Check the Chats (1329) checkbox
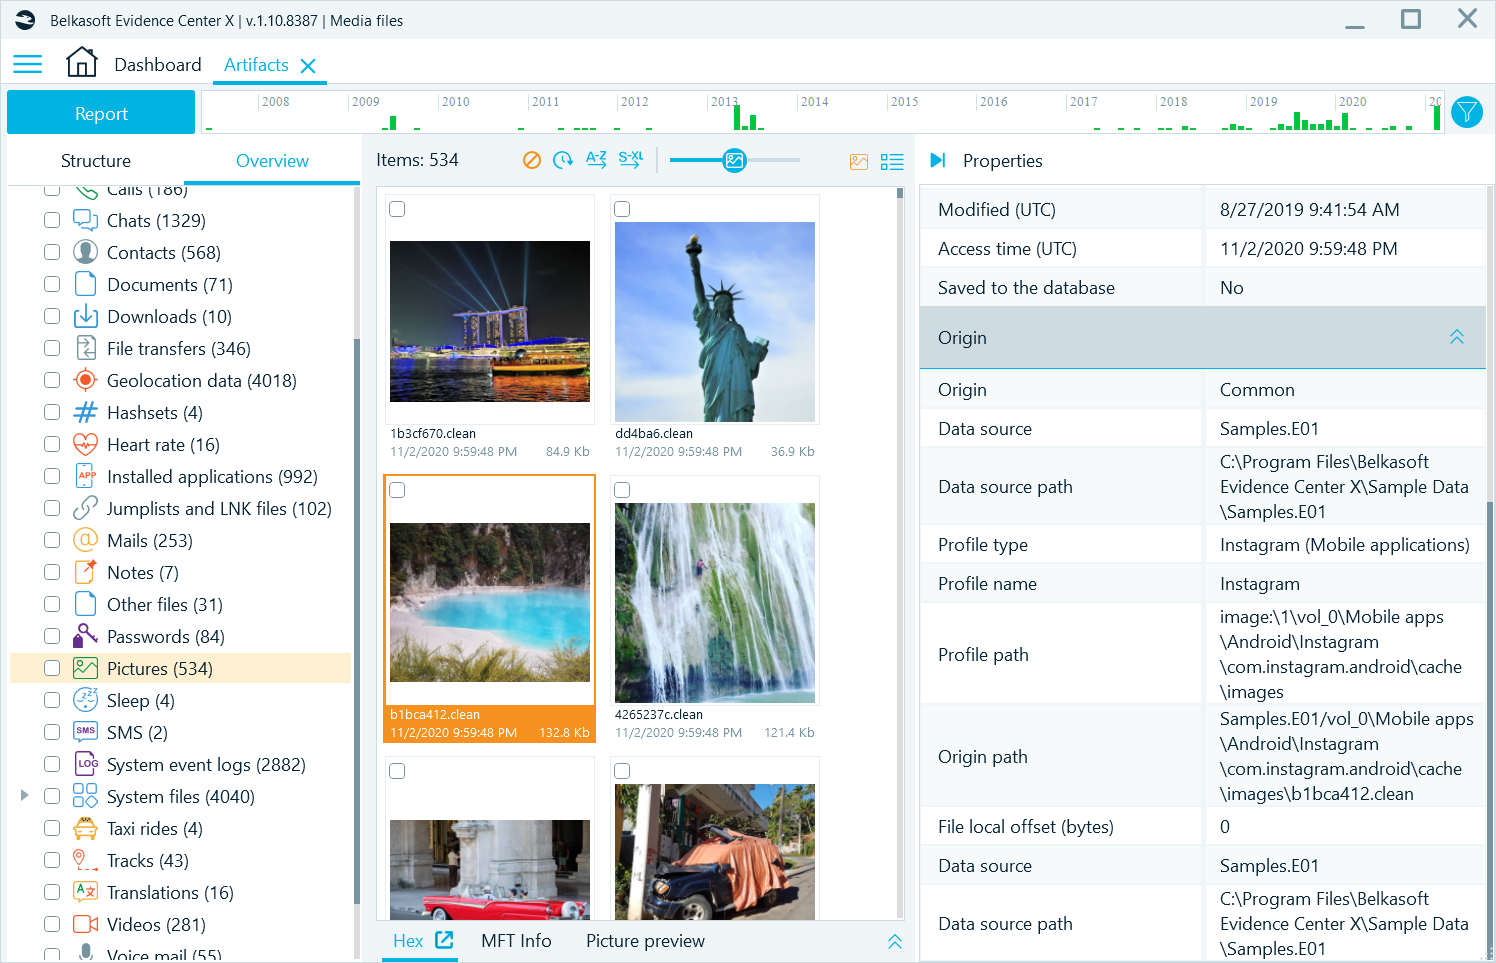This screenshot has width=1496, height=963. [52, 220]
